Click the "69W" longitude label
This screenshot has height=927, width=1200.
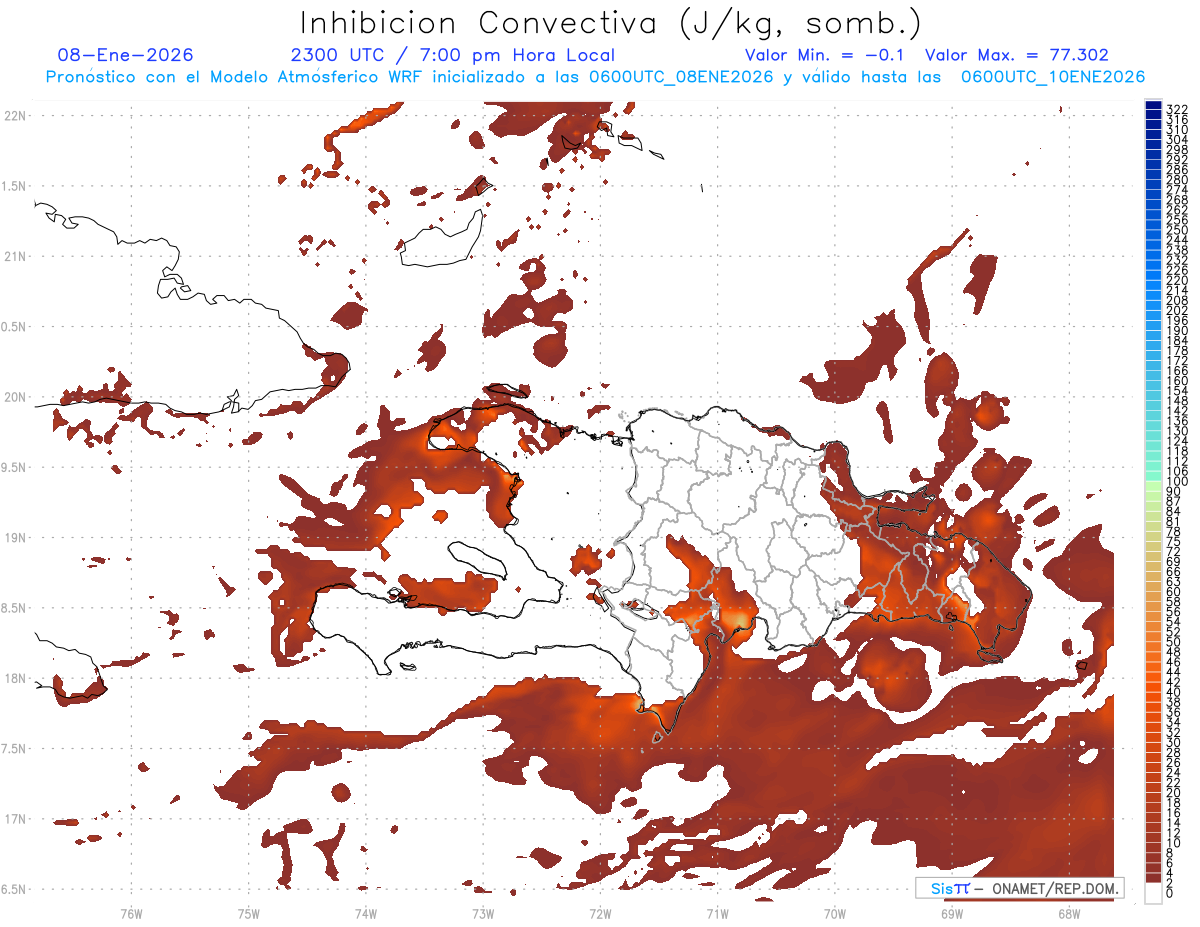click(x=952, y=912)
